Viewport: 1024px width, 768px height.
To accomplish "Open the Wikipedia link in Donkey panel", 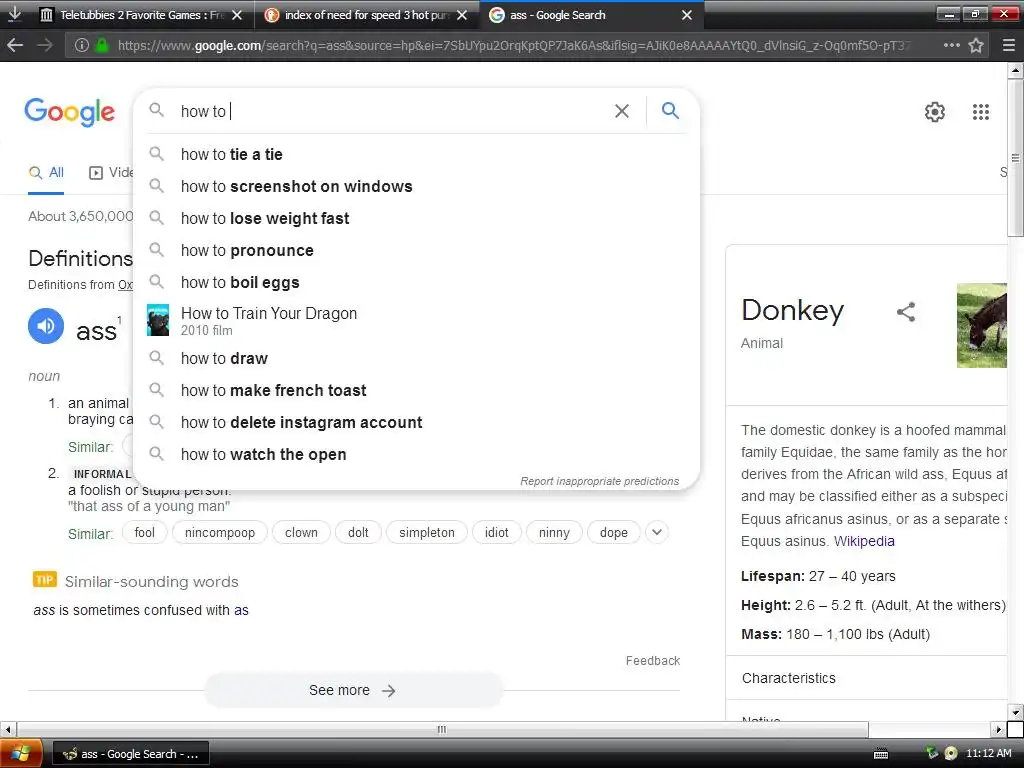I will [864, 541].
